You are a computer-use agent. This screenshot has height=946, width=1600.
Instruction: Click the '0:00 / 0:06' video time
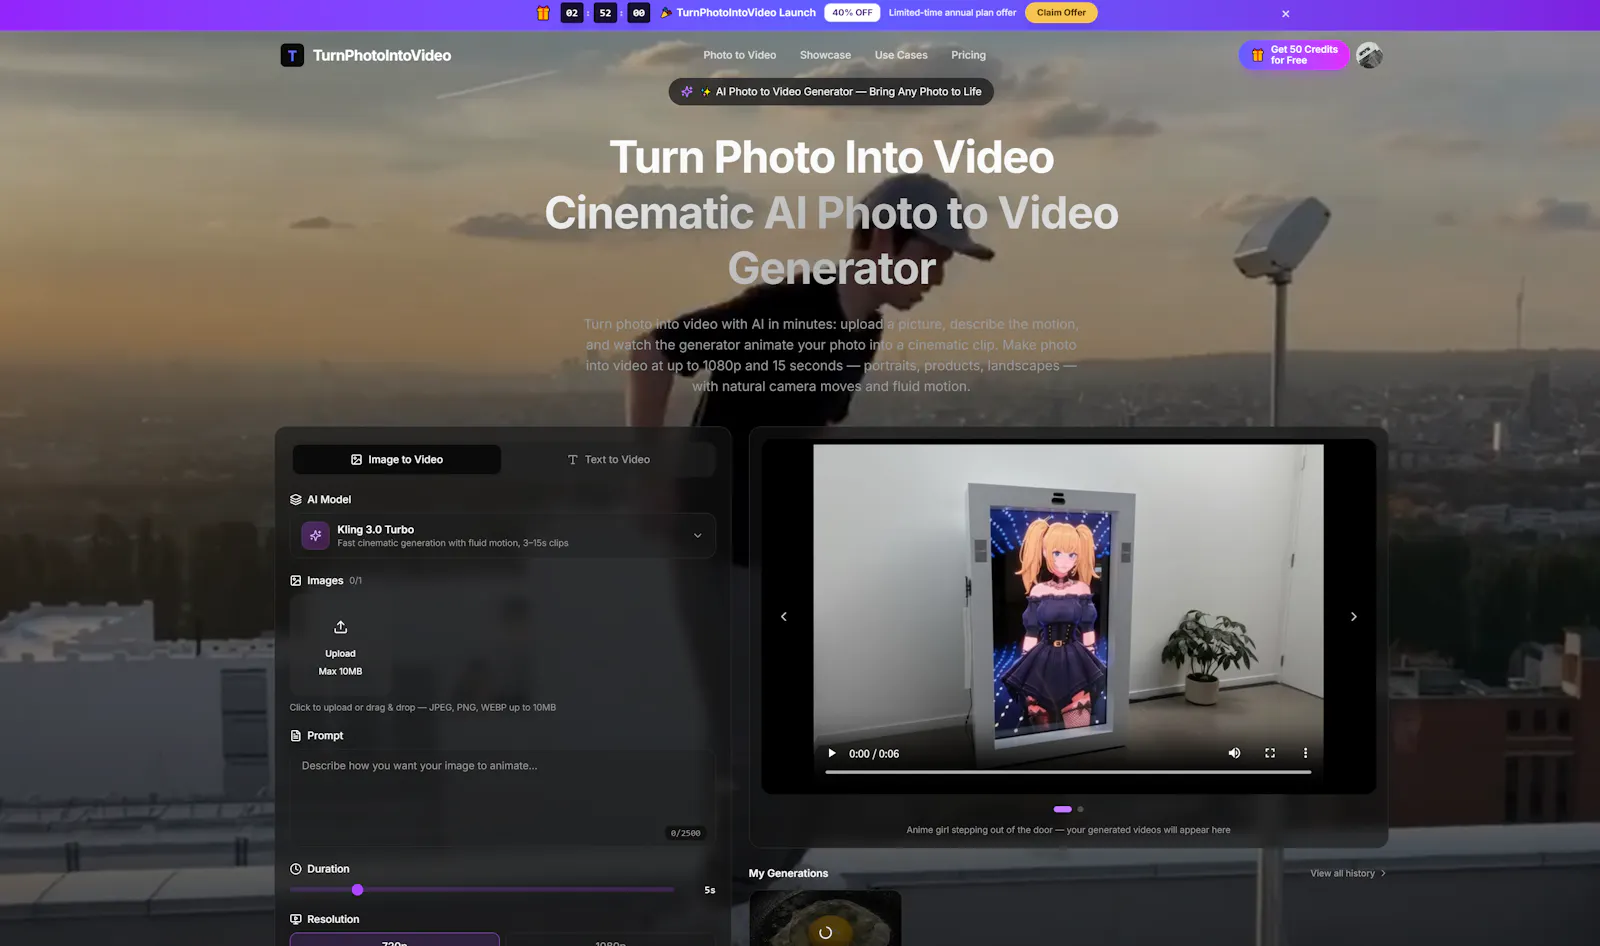pos(874,754)
